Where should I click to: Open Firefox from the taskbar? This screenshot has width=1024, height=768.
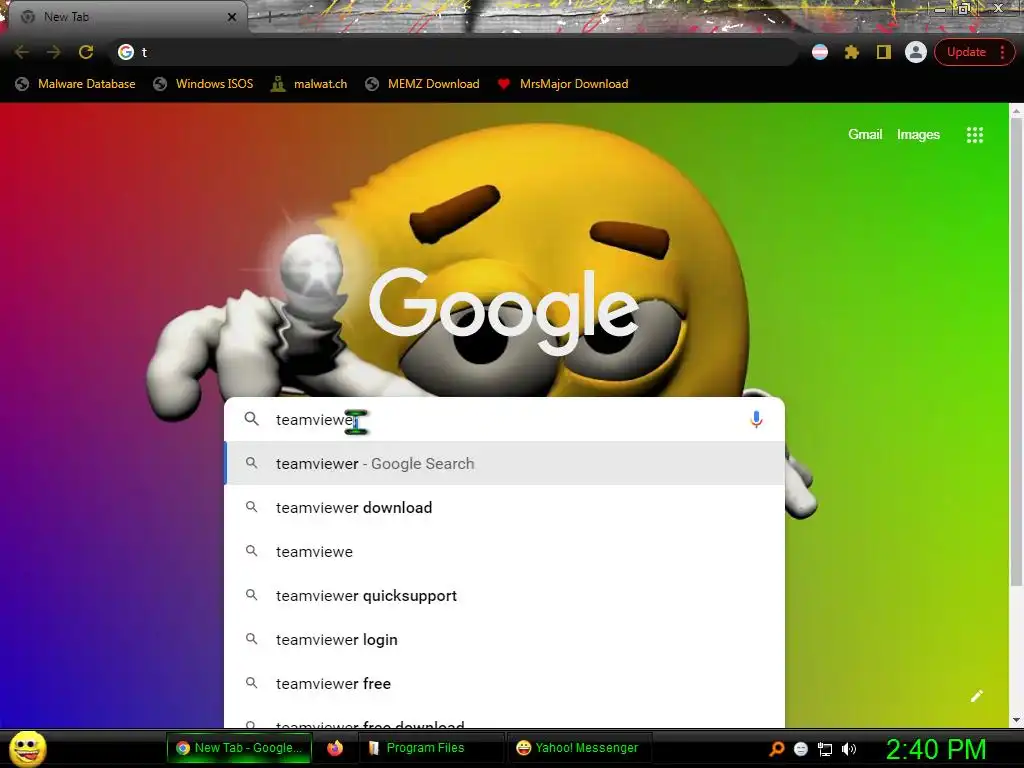click(335, 748)
